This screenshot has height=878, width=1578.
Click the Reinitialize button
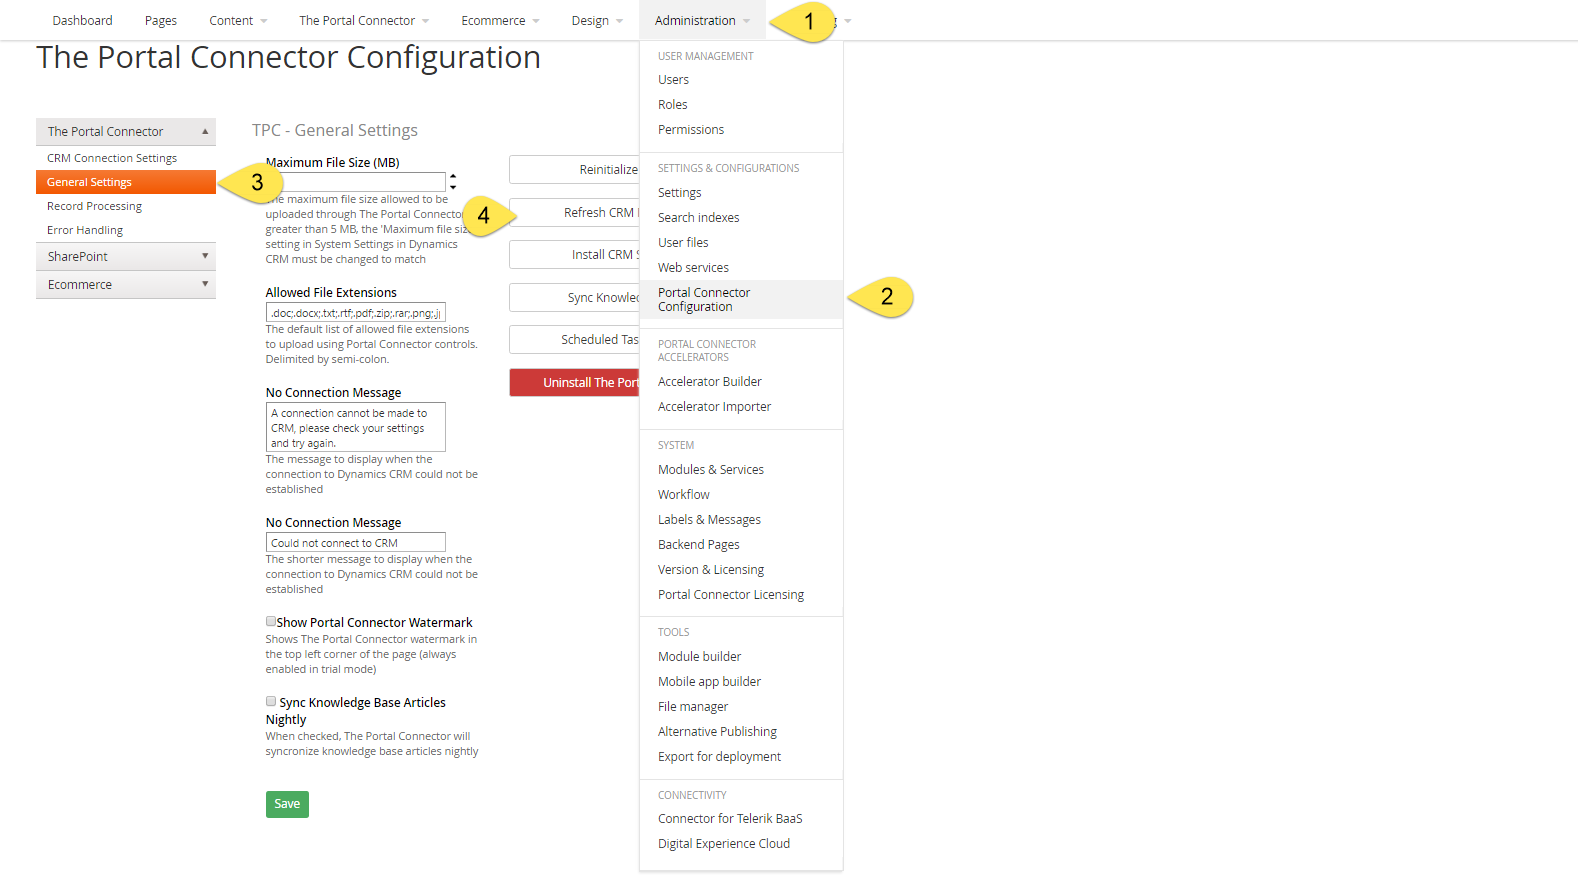pos(574,170)
